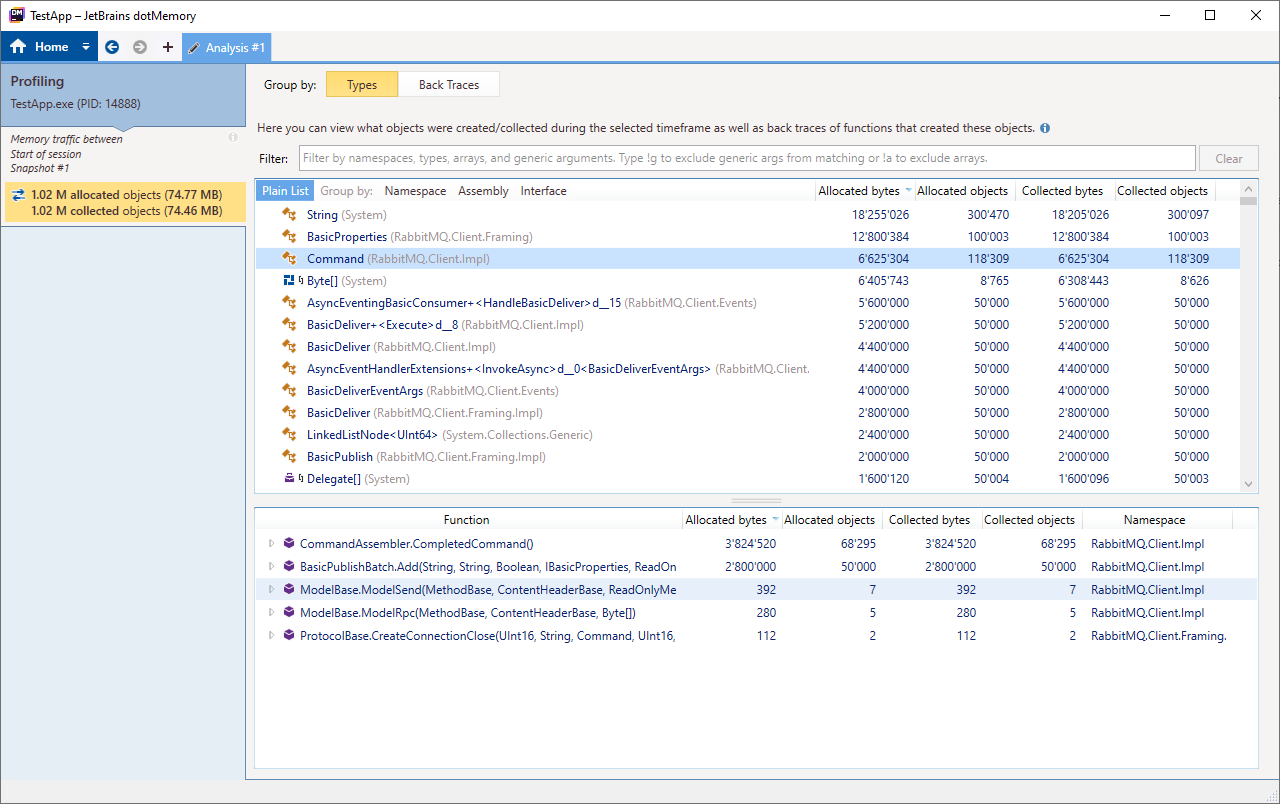Select the memory traffic summary item

point(123,203)
